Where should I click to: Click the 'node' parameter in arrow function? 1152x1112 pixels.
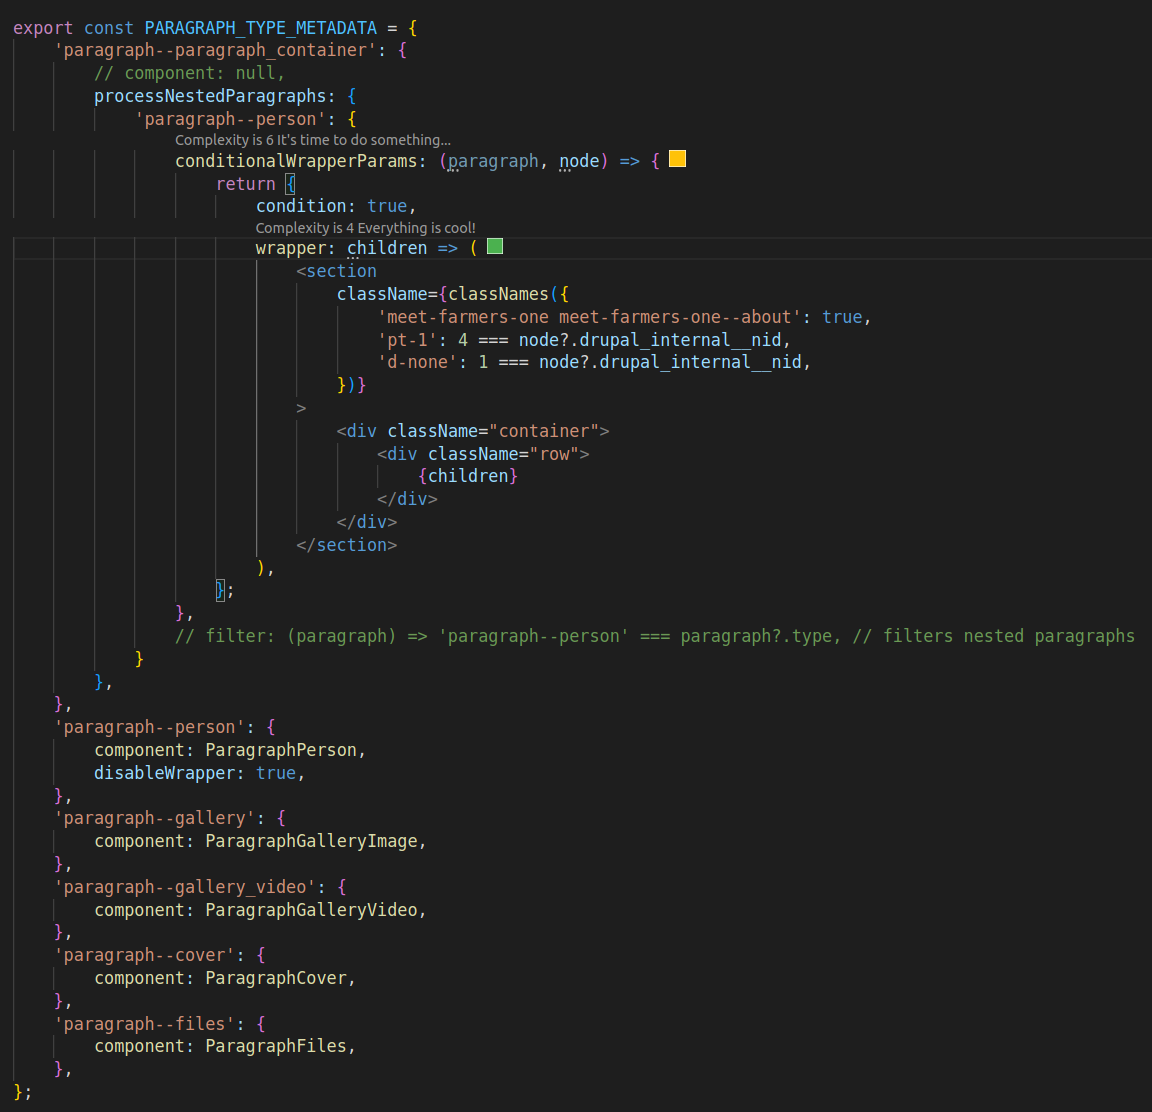coord(579,161)
